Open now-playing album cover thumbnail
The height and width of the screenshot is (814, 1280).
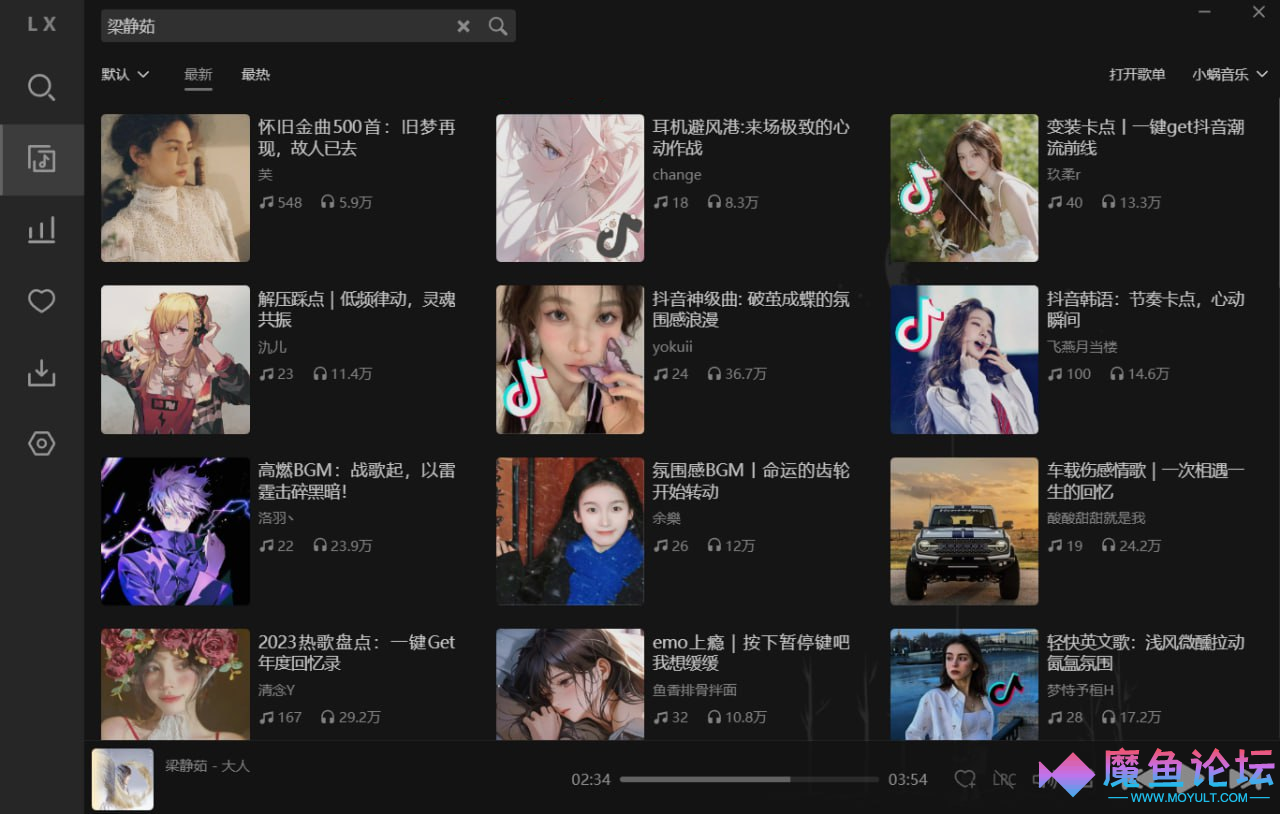[123, 779]
